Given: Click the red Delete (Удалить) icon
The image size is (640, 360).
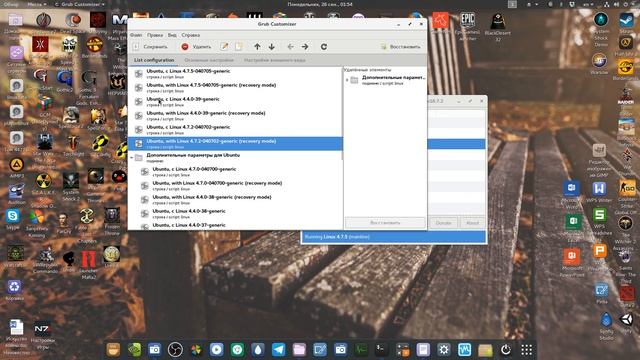Looking at the screenshot, I should pos(185,47).
